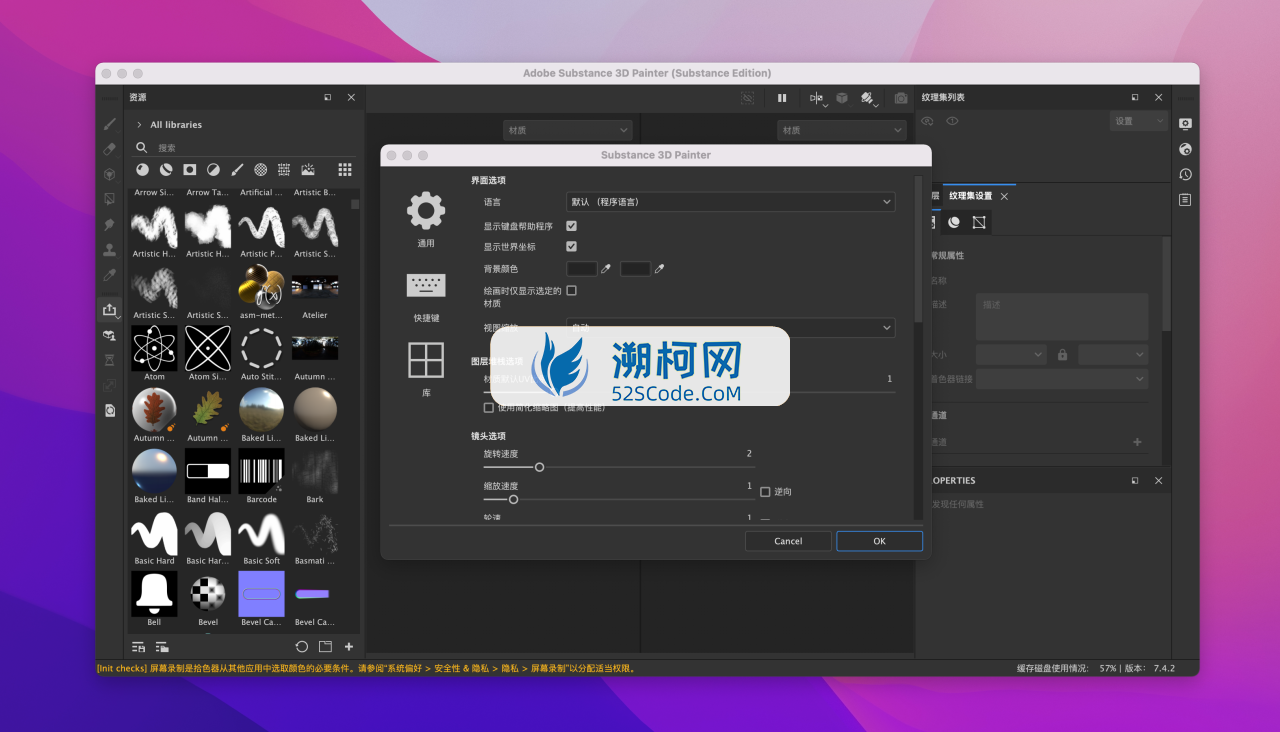The height and width of the screenshot is (732, 1280).
Task: Select the Projection tool cube icon
Action: (110, 174)
